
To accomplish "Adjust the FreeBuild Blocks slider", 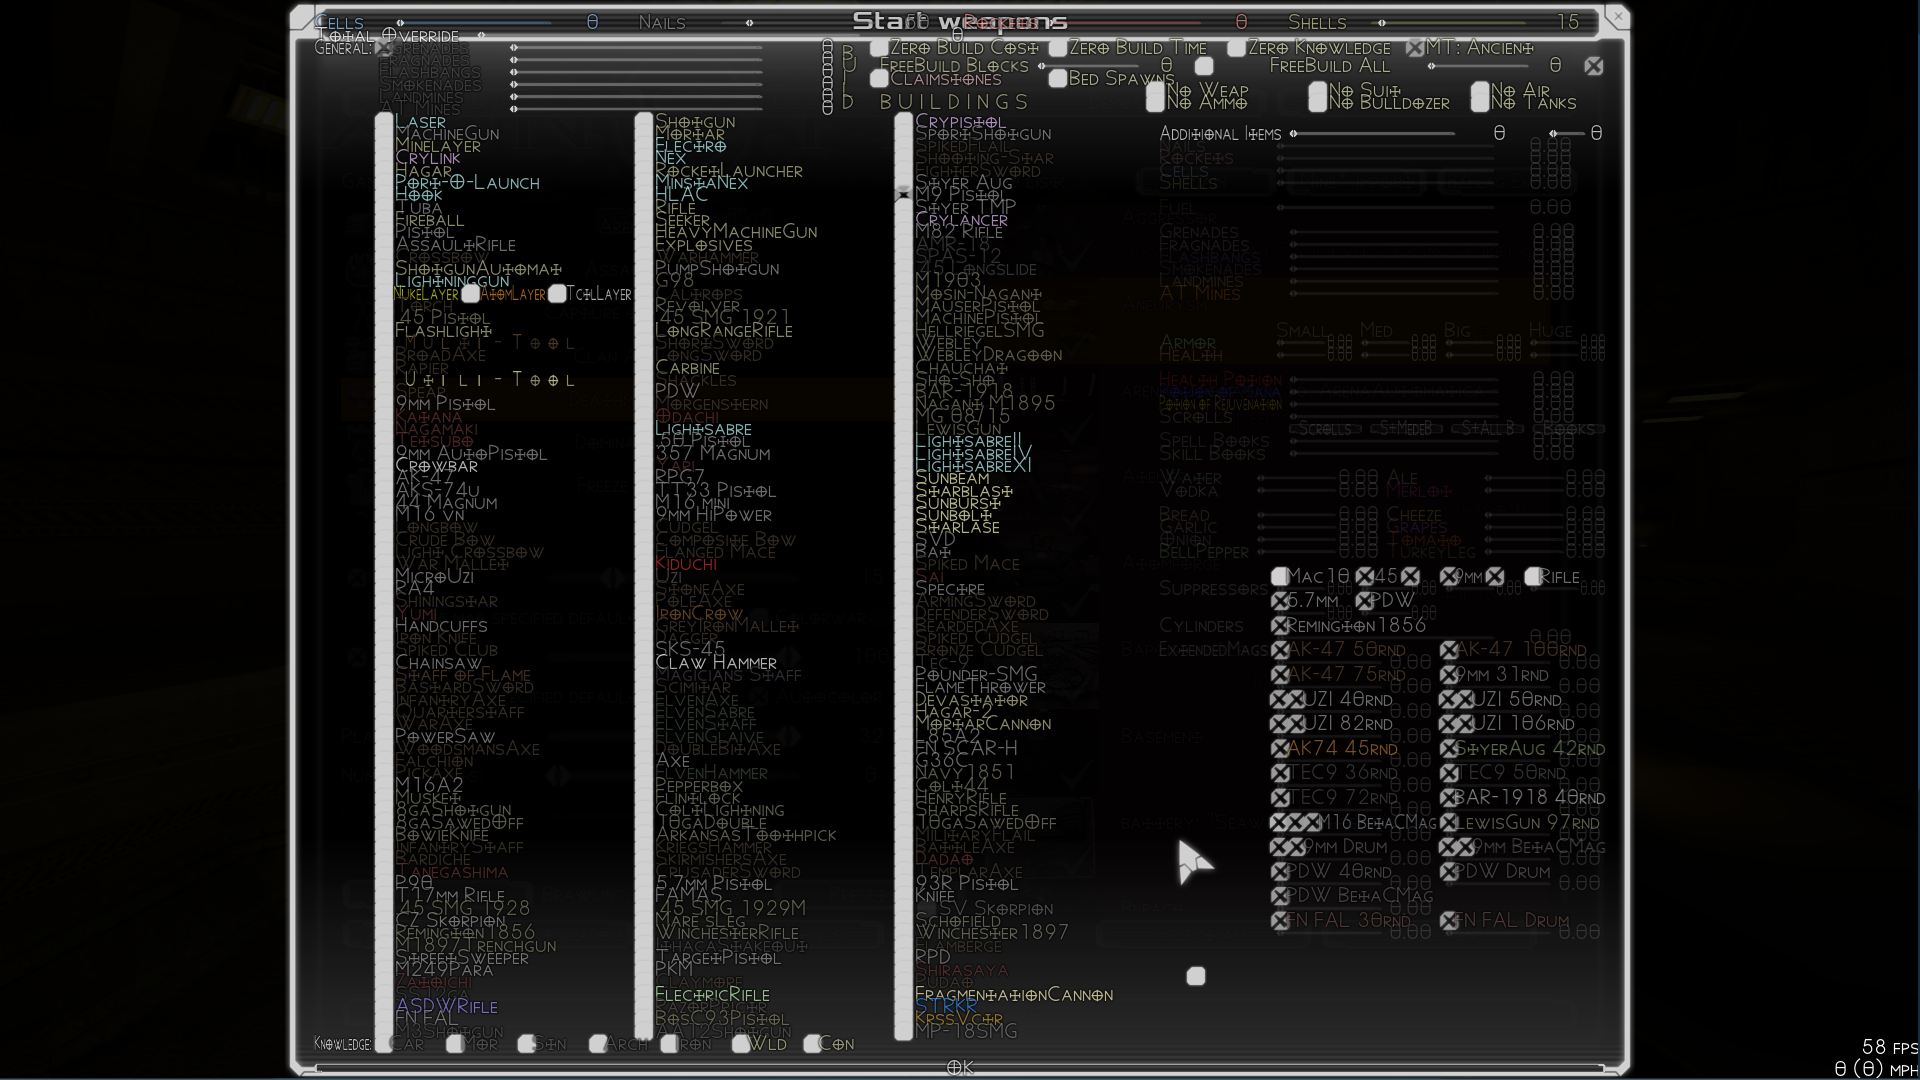I will coord(1090,66).
